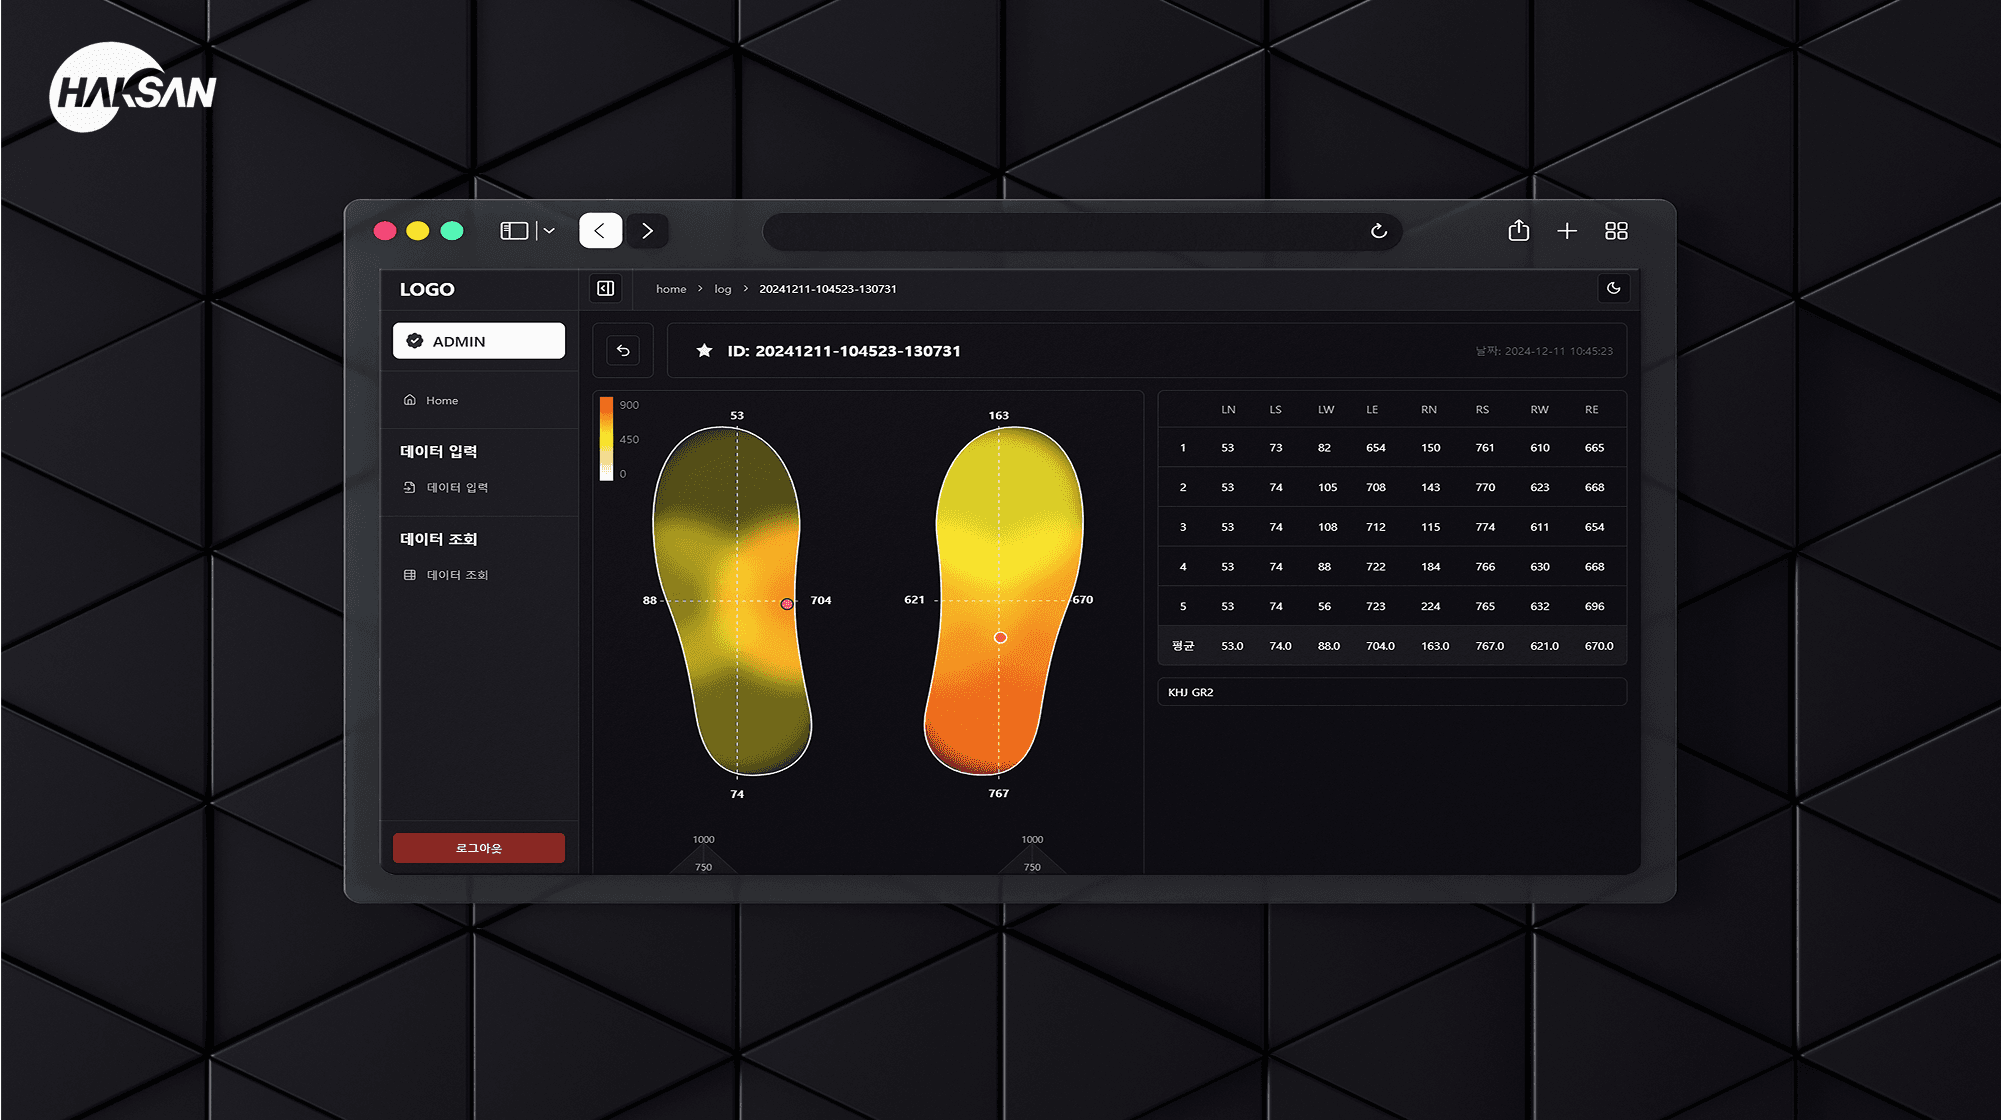Viewport: 2001px width, 1120px height.
Task: Click the KHJ GR2 note field
Action: coord(1392,692)
